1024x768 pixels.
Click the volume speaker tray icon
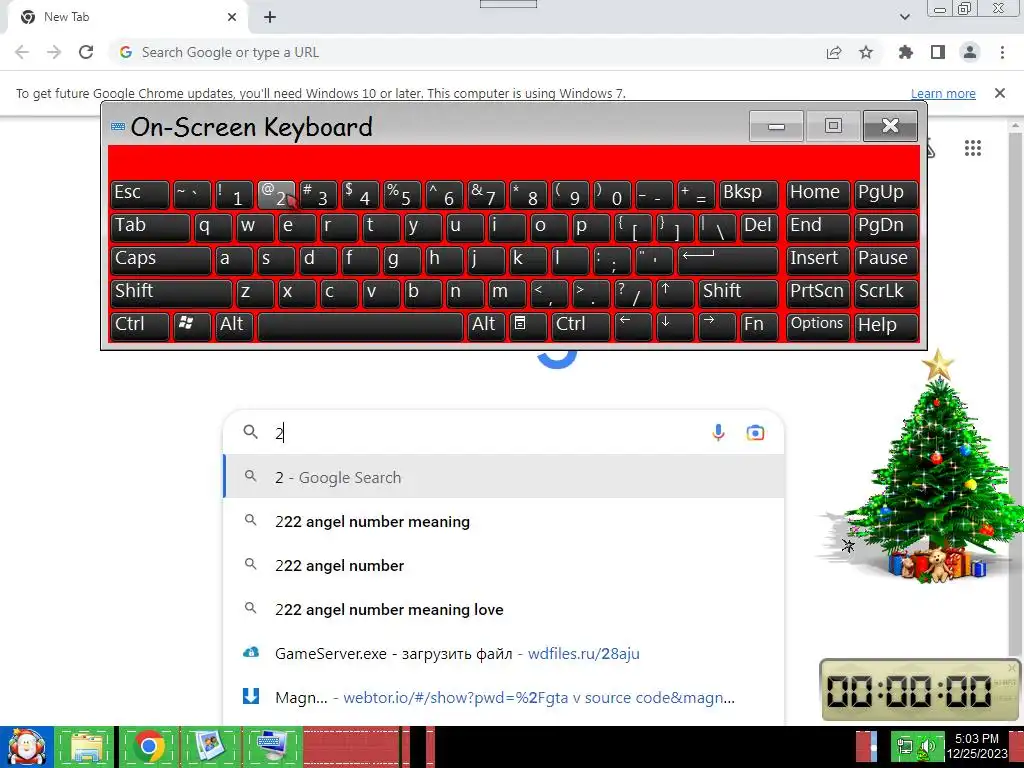tap(928, 746)
